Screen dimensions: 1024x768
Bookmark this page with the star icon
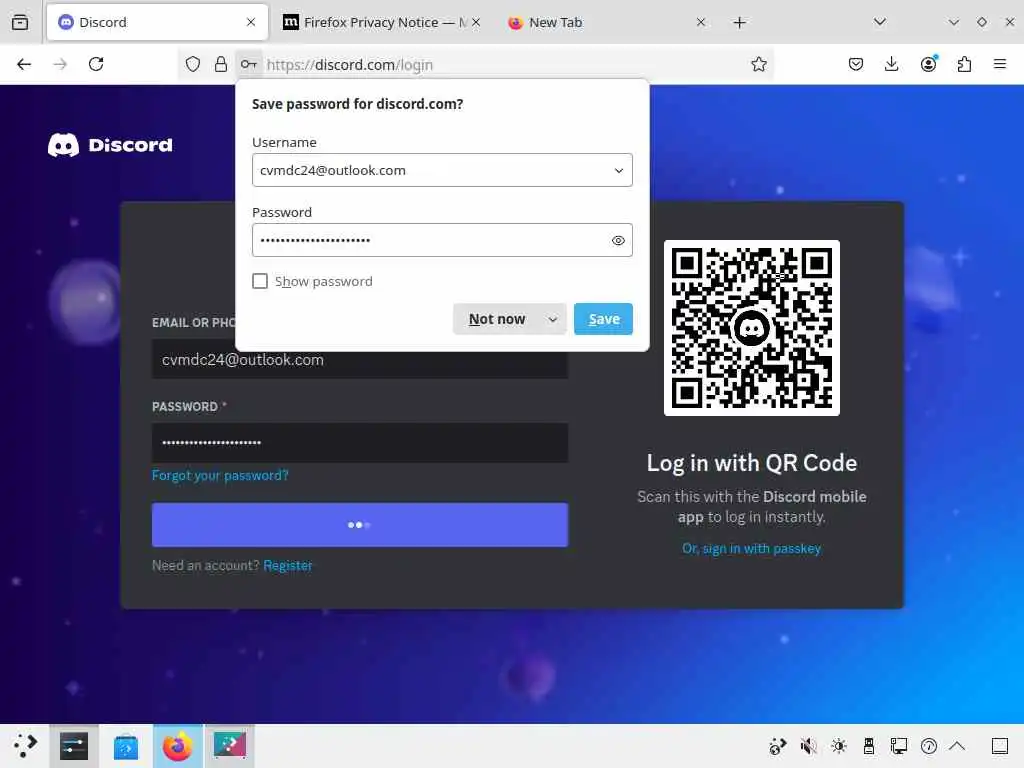758,64
